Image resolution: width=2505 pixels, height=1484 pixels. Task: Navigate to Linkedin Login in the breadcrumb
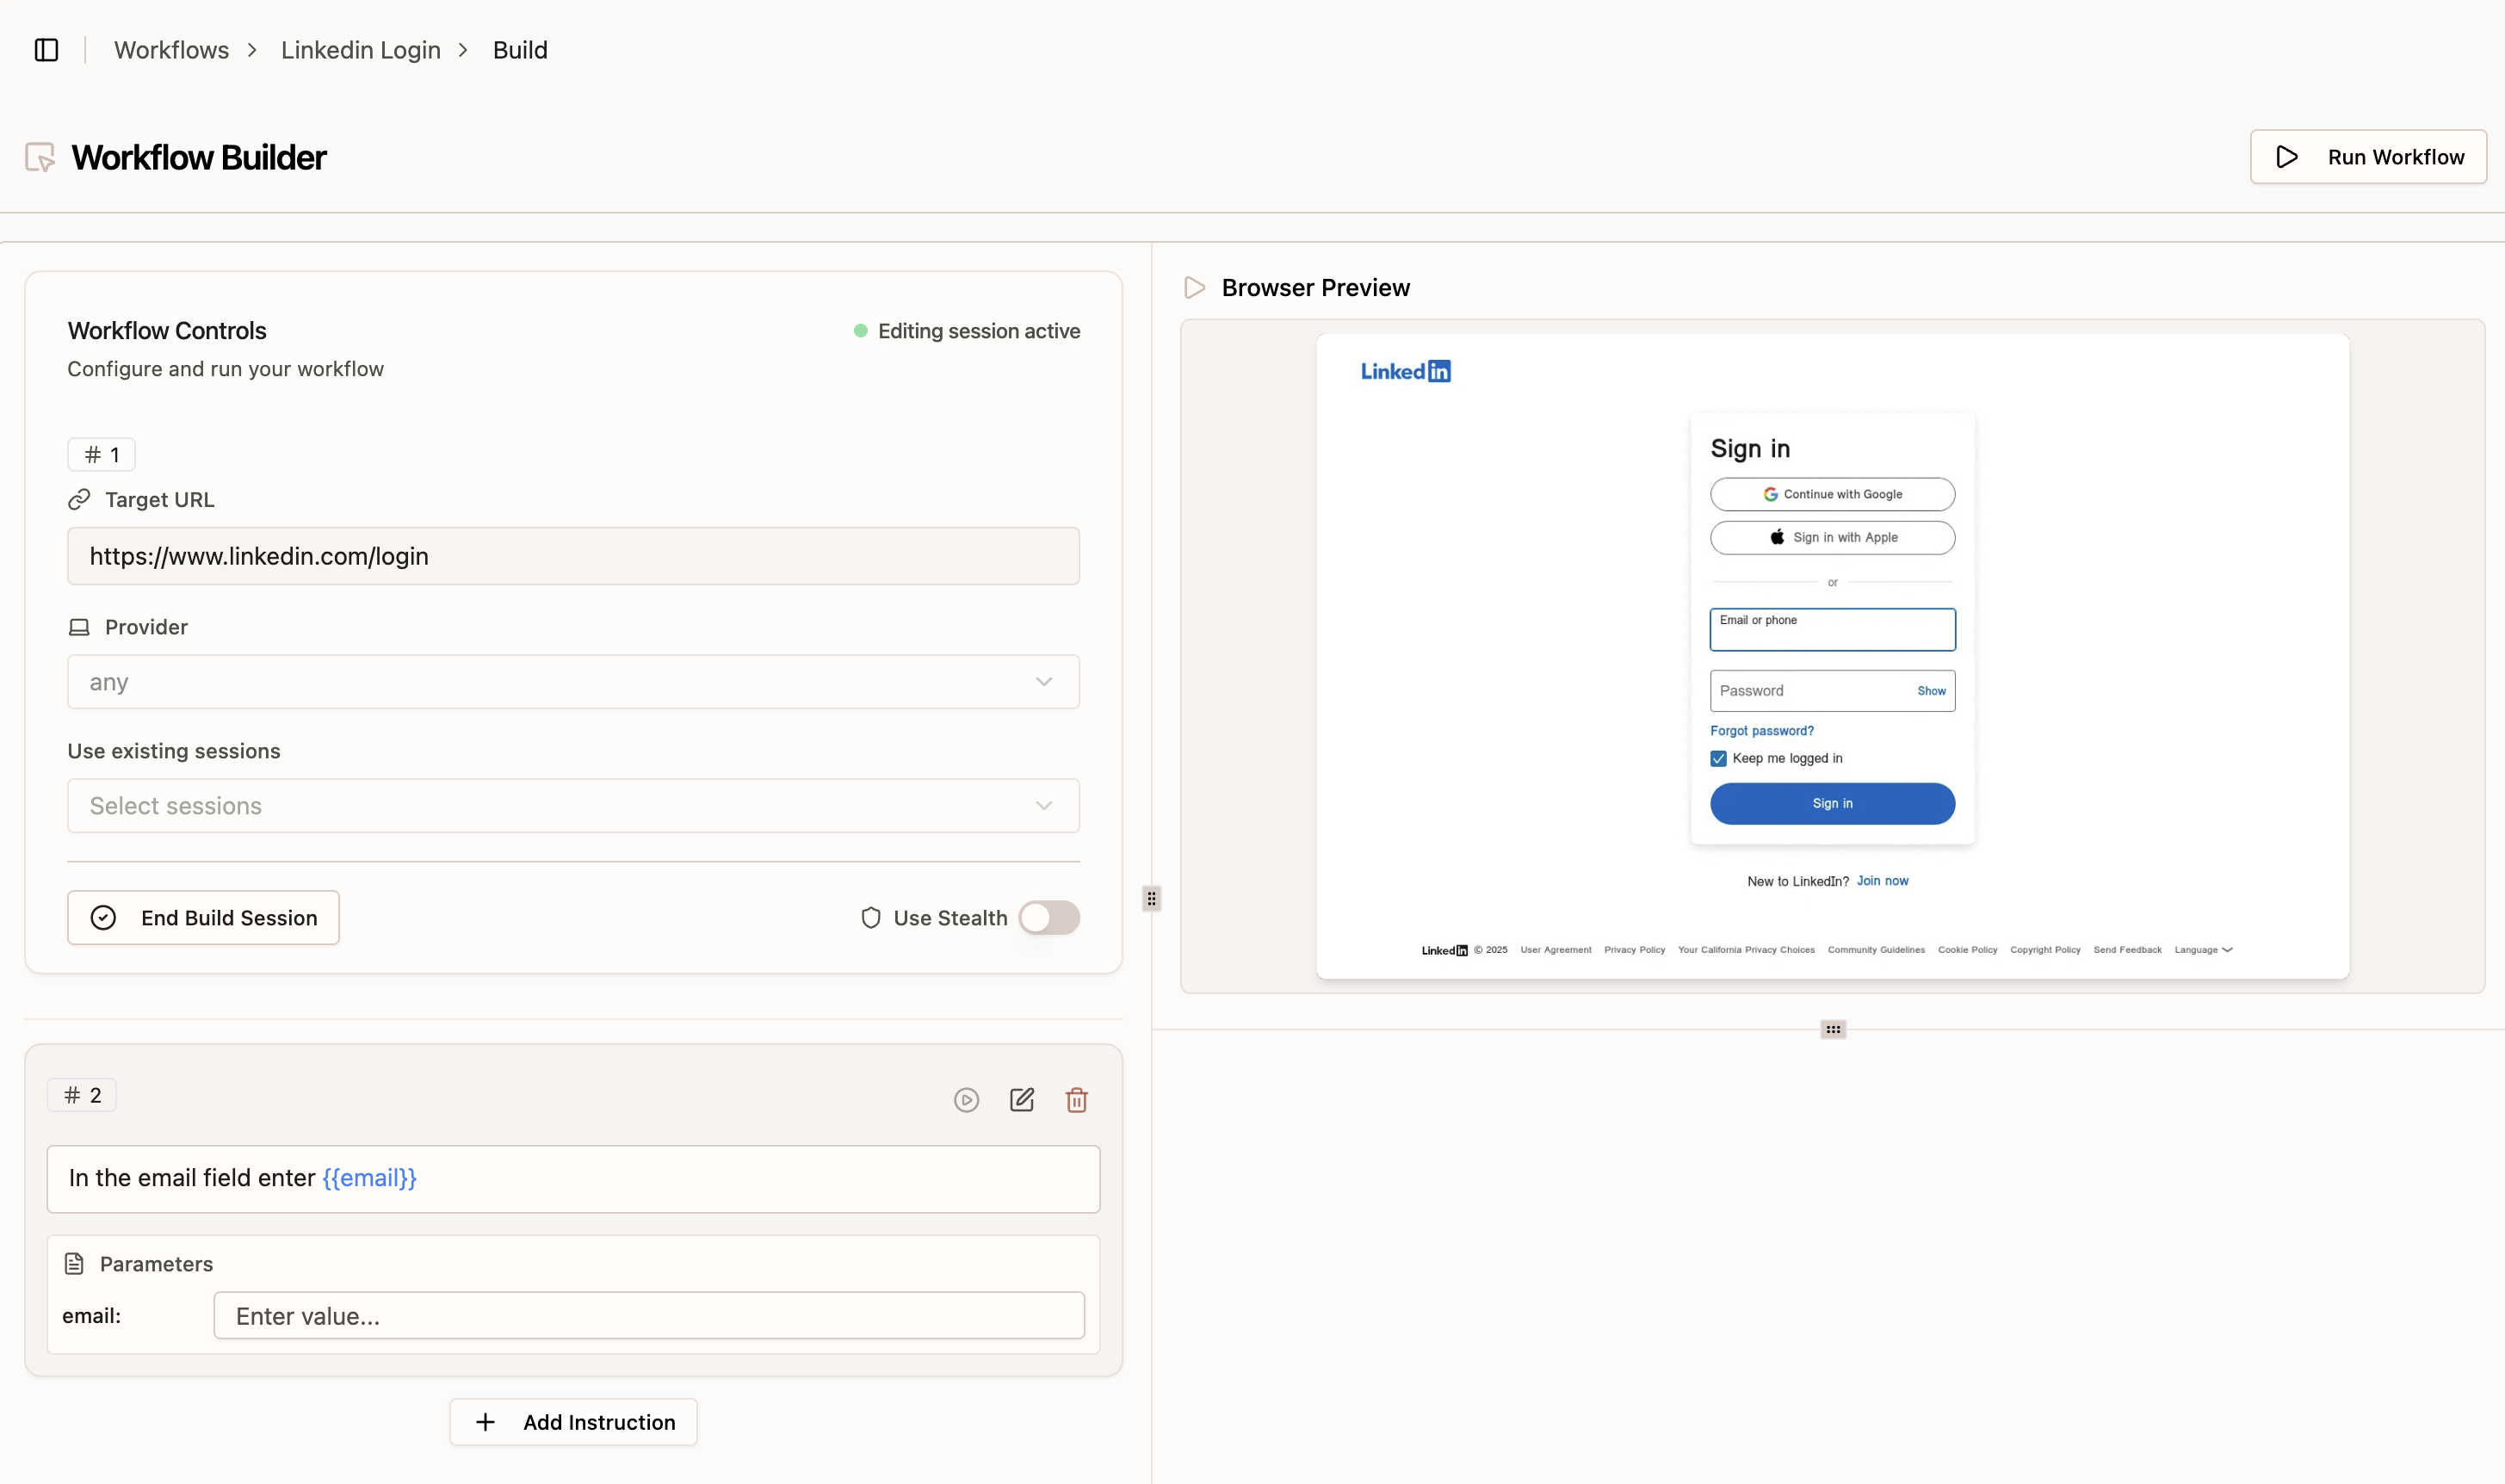pyautogui.click(x=360, y=49)
